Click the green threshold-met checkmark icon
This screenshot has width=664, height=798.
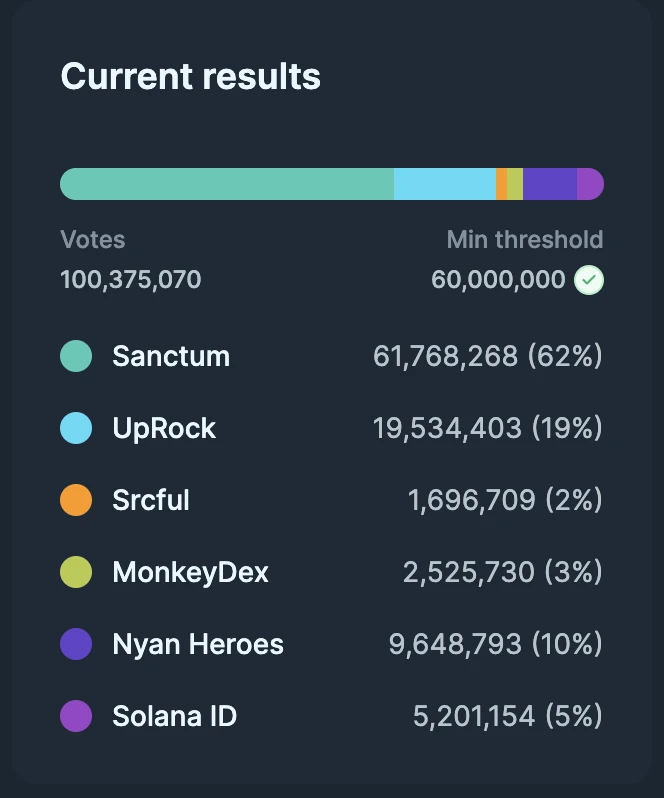(x=589, y=280)
